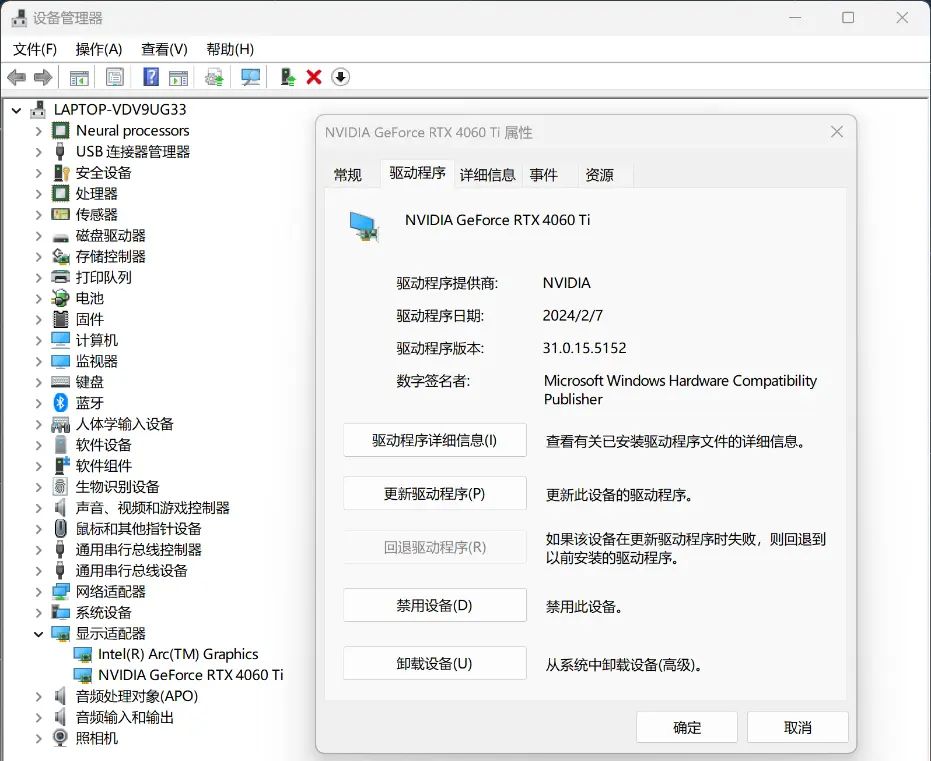The image size is (931, 761).
Task: Click the keyboard icon beside 键盘
Action: (x=61, y=382)
